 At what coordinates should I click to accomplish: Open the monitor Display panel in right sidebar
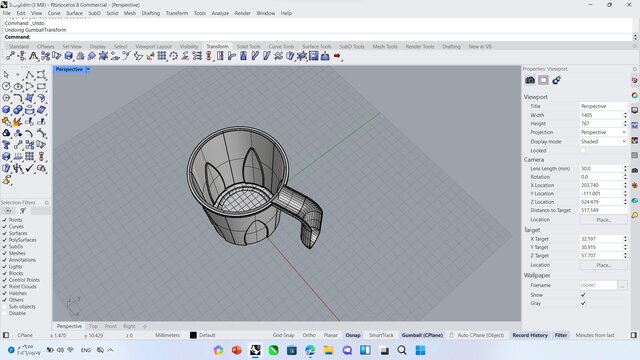635,110
